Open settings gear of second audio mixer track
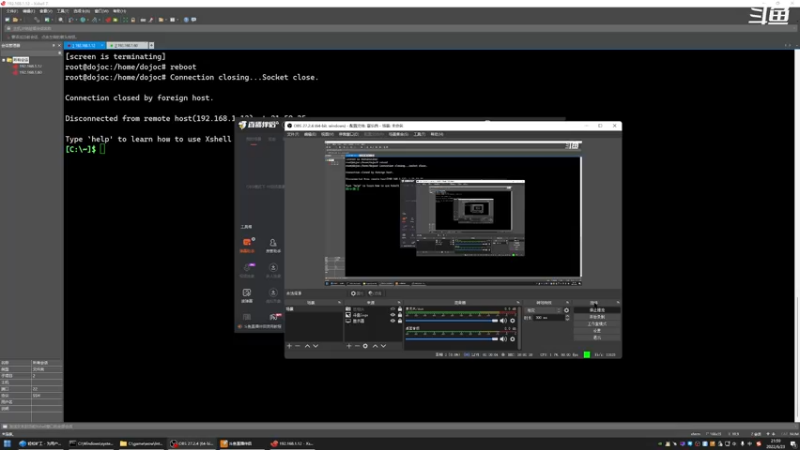This screenshot has width=800, height=450. tap(513, 339)
